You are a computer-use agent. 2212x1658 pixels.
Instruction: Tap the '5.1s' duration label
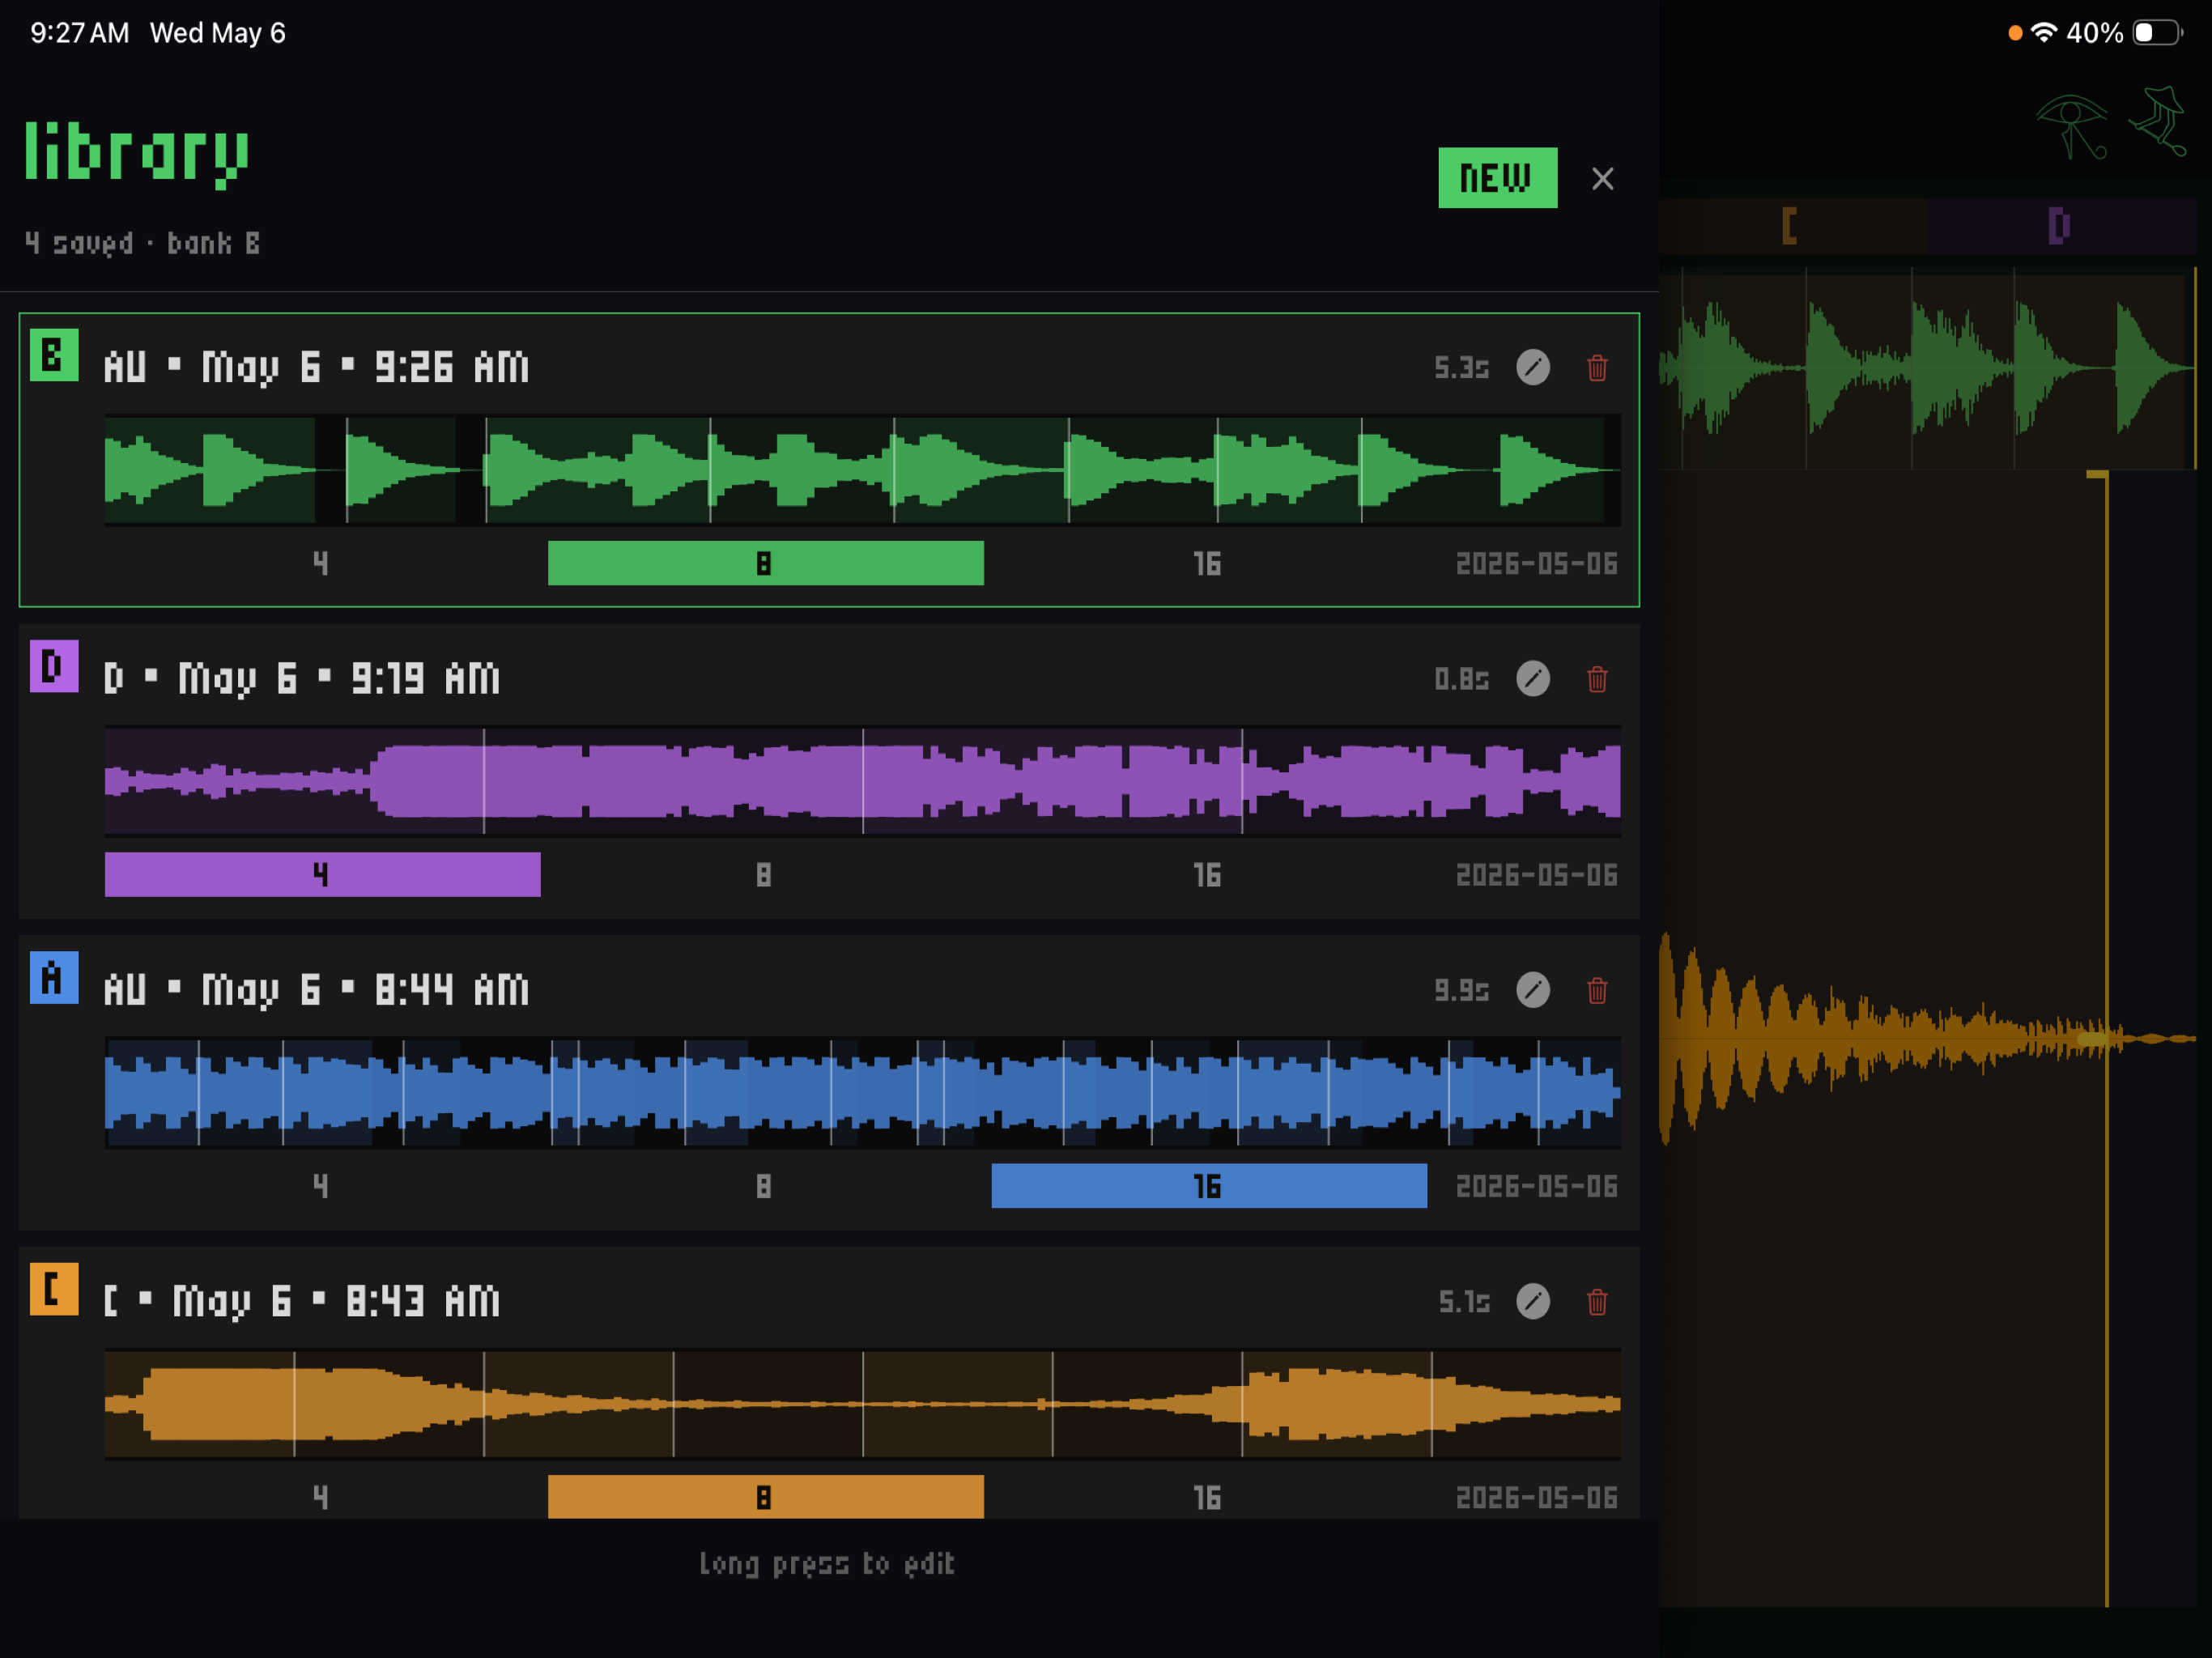(1464, 1301)
